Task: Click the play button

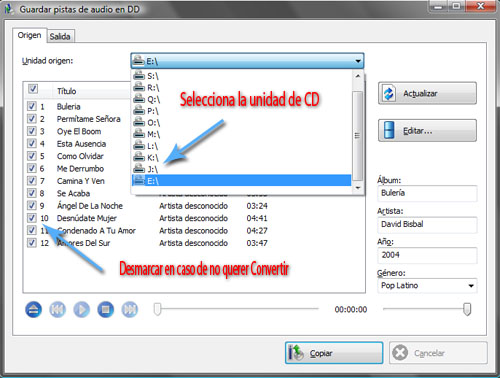Action: [82, 310]
